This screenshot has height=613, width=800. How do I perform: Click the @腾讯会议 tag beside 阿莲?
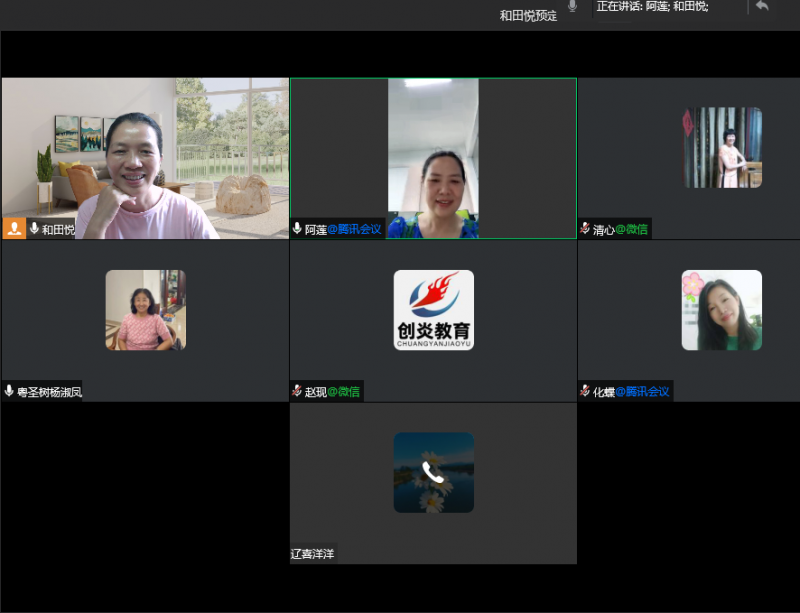tap(355, 229)
